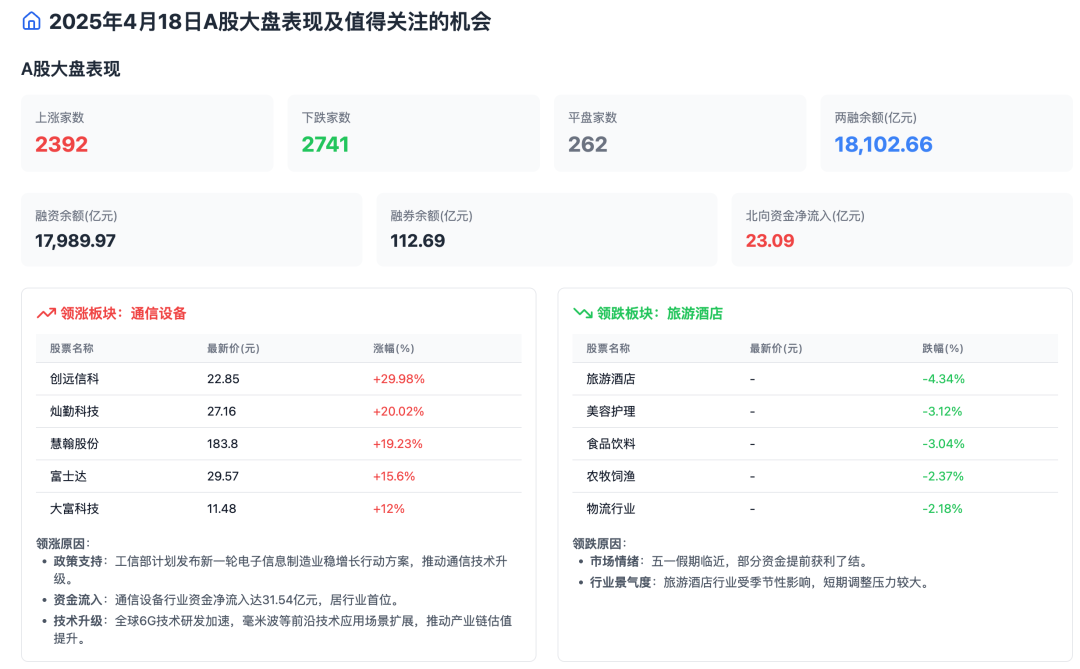Click the gain +15.6% for 富士达
Viewport: 1080px width, 669px height.
[x=394, y=476]
